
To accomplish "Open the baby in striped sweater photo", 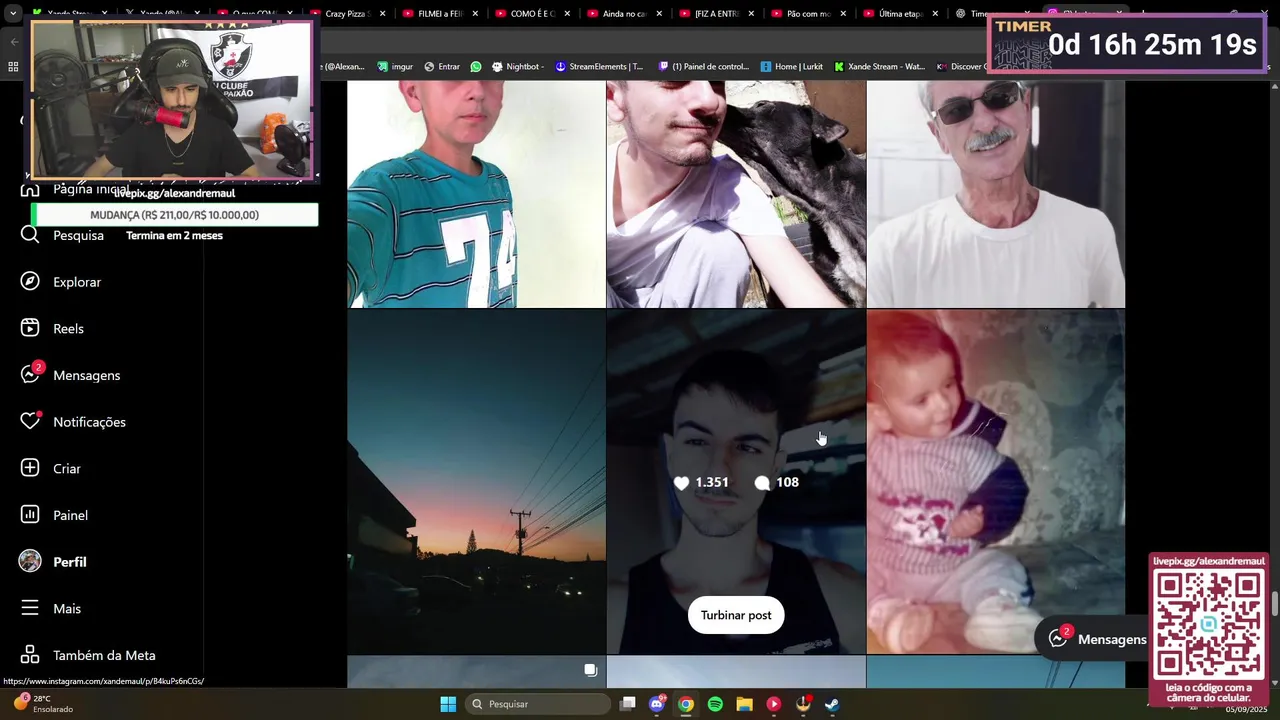I will pyautogui.click(x=996, y=481).
